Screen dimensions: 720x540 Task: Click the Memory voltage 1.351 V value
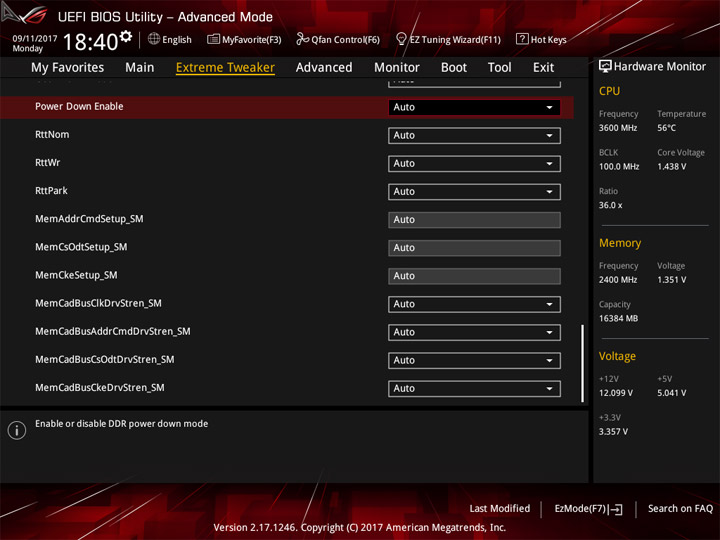pos(671,280)
